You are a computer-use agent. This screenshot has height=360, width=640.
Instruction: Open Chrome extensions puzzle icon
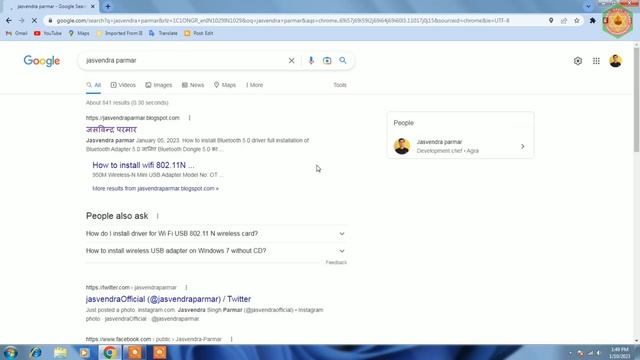(593, 20)
